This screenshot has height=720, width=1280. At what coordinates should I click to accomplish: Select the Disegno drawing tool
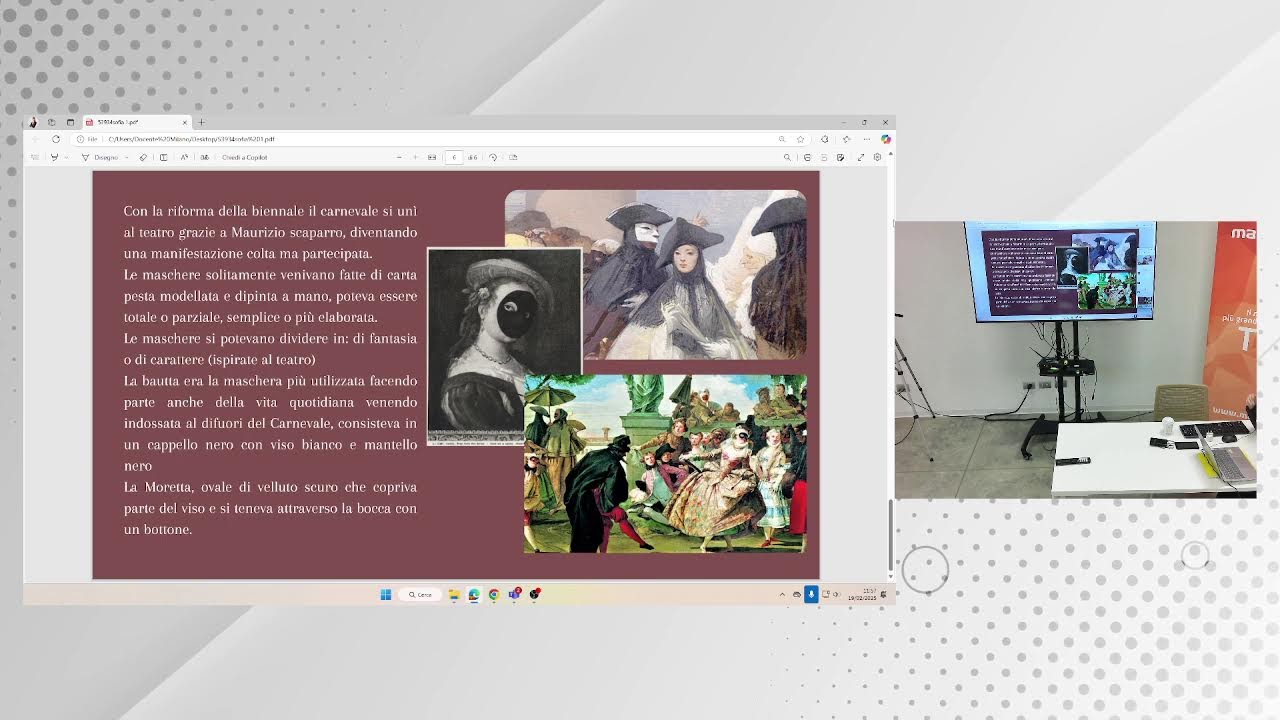click(99, 157)
